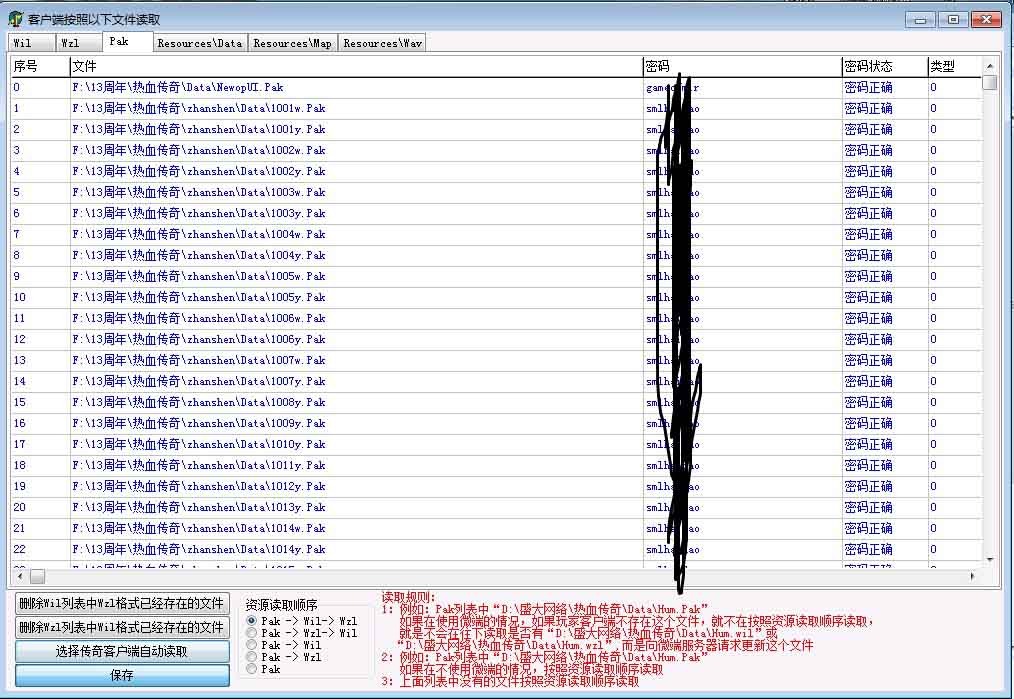This screenshot has height=699, width=1014.
Task: Select file row 1006y.Pak
Action: [496, 339]
